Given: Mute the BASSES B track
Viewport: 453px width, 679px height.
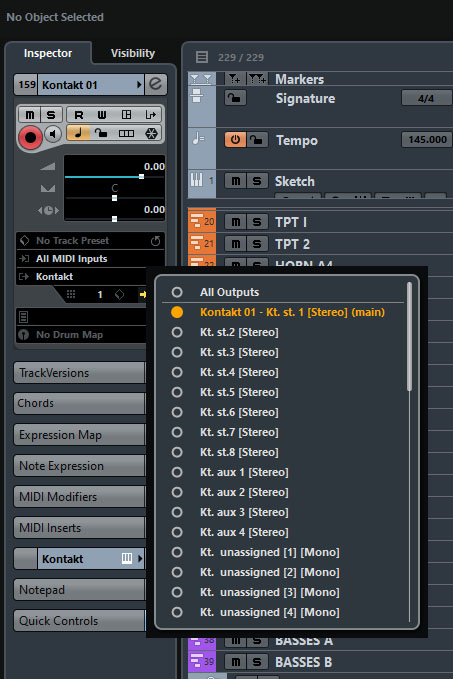Looking at the screenshot, I should (x=235, y=662).
